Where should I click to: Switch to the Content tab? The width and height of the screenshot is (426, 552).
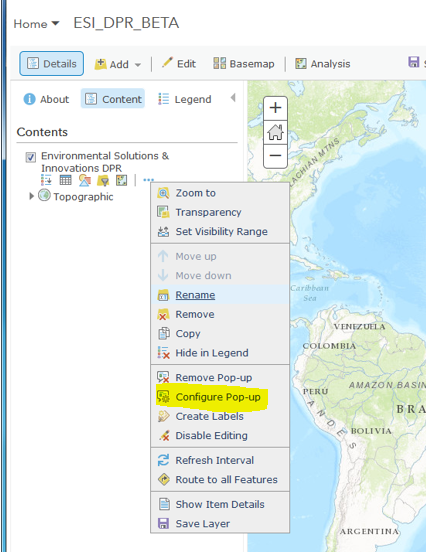pyautogui.click(x=113, y=99)
